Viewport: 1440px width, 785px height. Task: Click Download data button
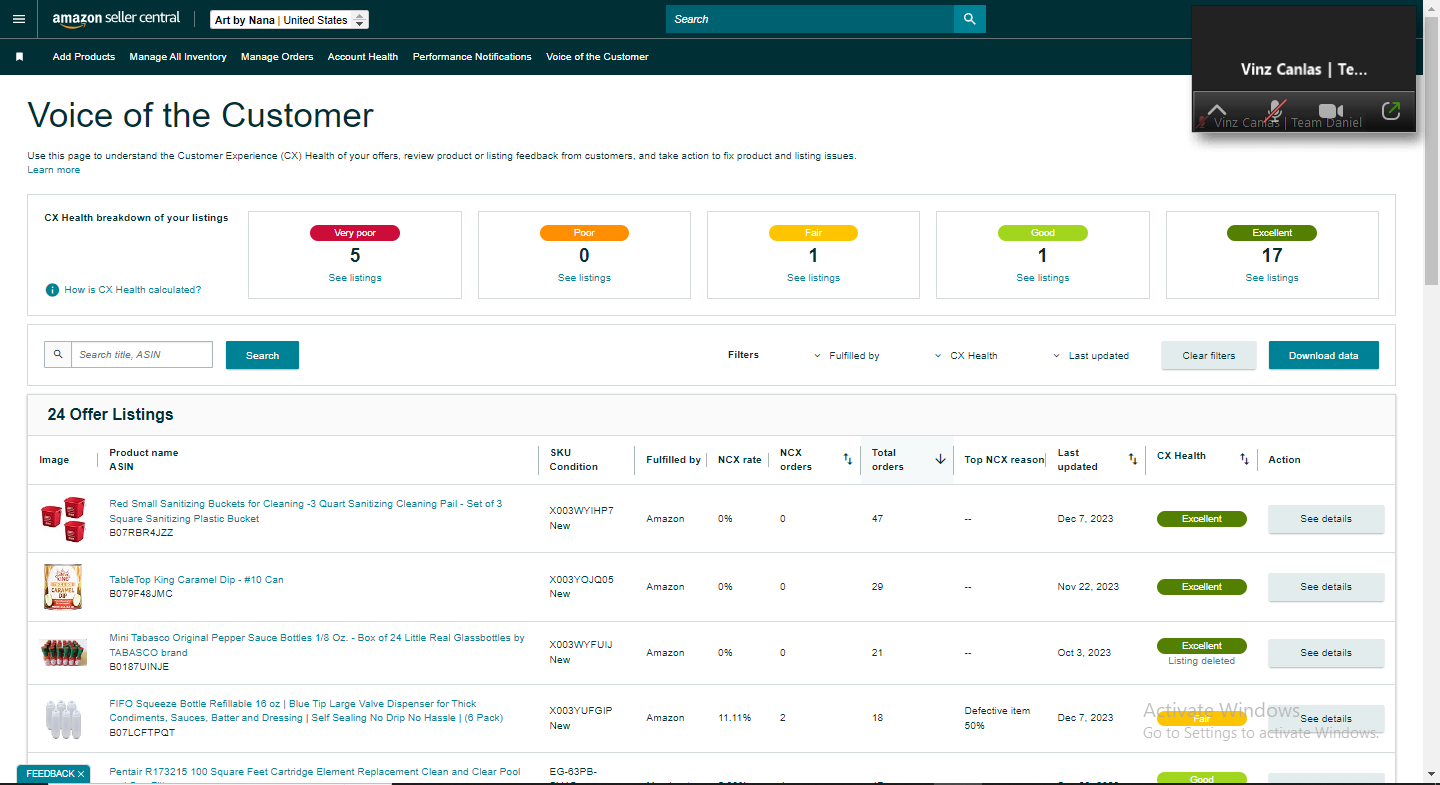(x=1324, y=355)
